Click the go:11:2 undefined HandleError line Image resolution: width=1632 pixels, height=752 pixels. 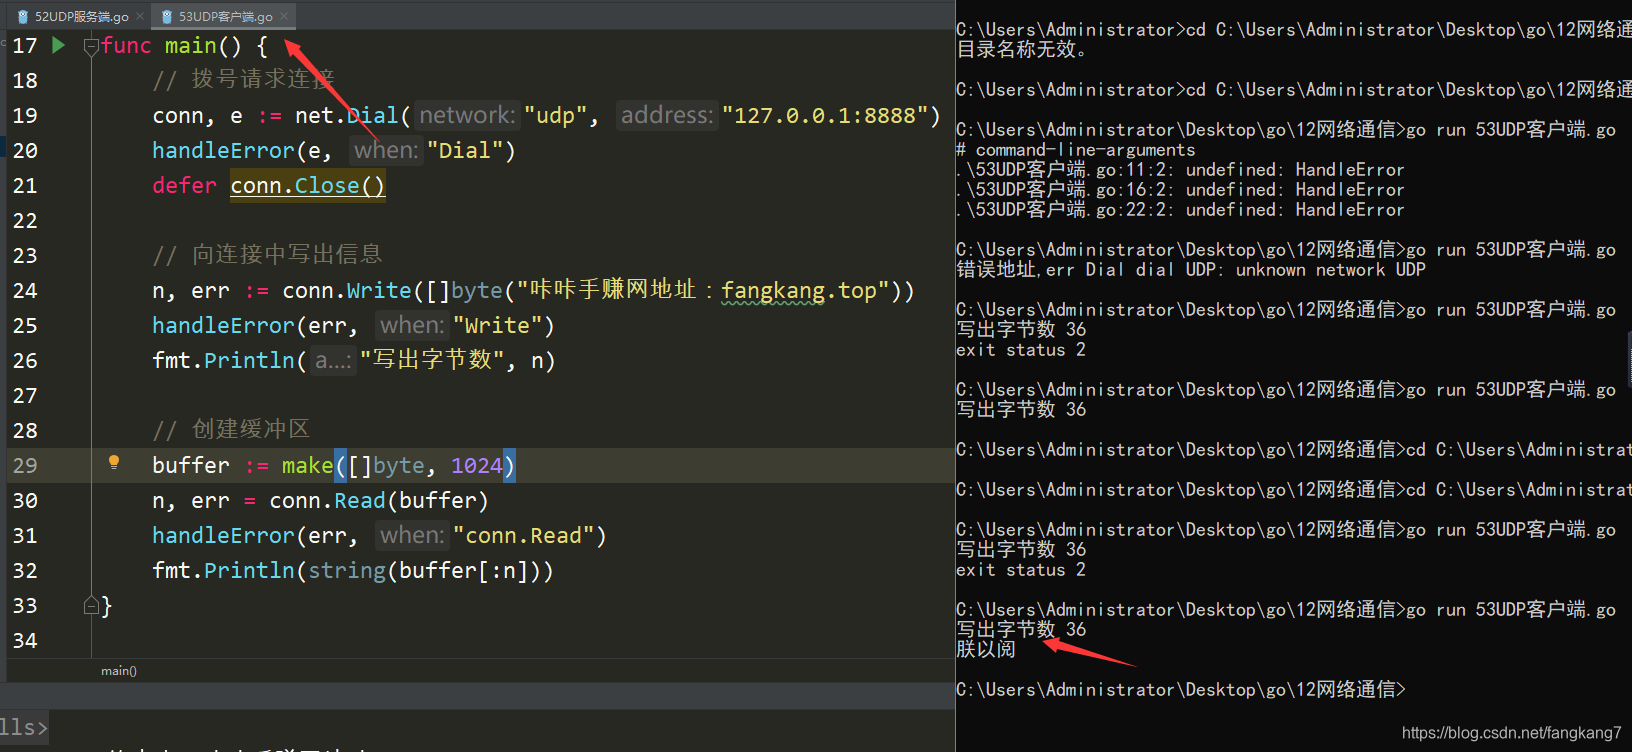point(1181,169)
